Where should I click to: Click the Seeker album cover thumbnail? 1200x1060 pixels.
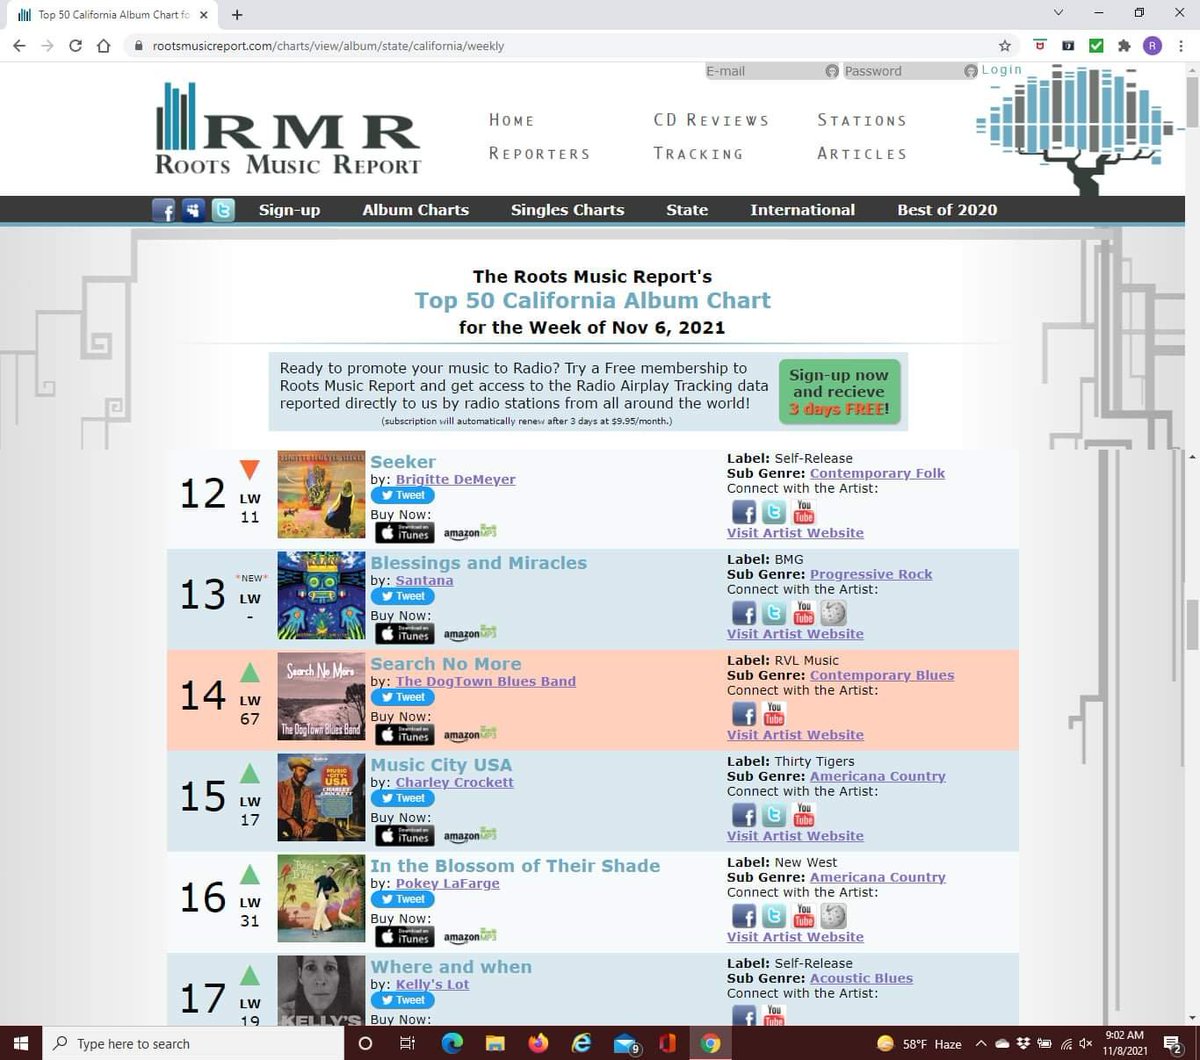pos(321,495)
